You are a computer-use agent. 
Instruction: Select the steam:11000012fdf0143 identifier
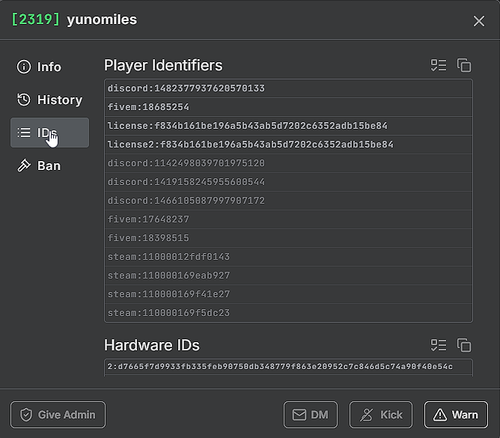coord(288,257)
